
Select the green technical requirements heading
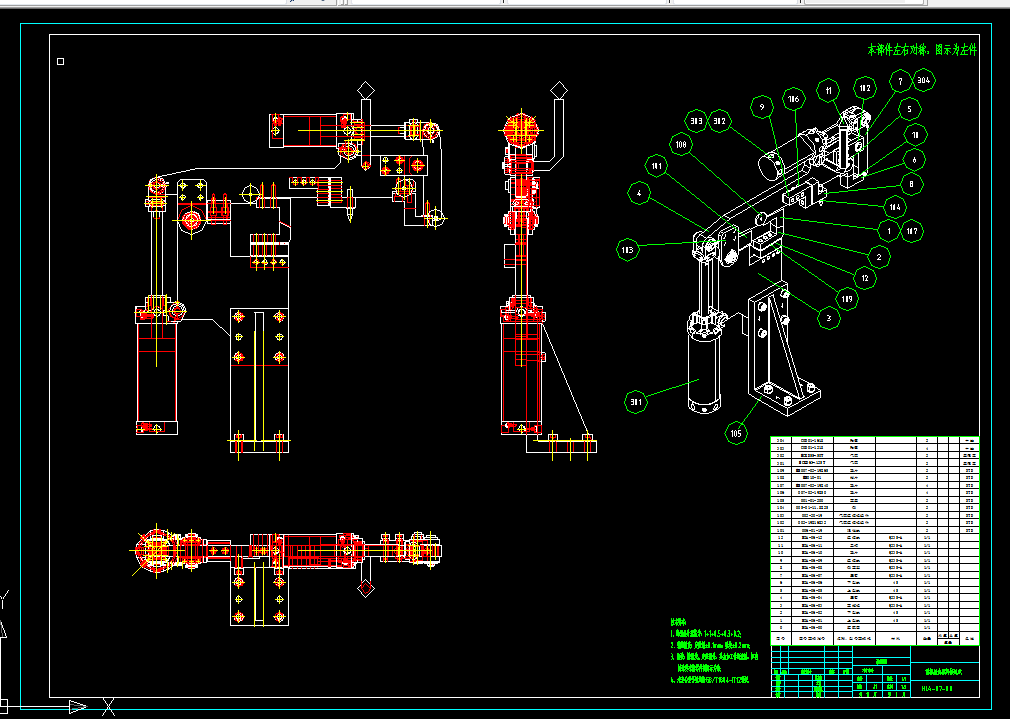(678, 622)
